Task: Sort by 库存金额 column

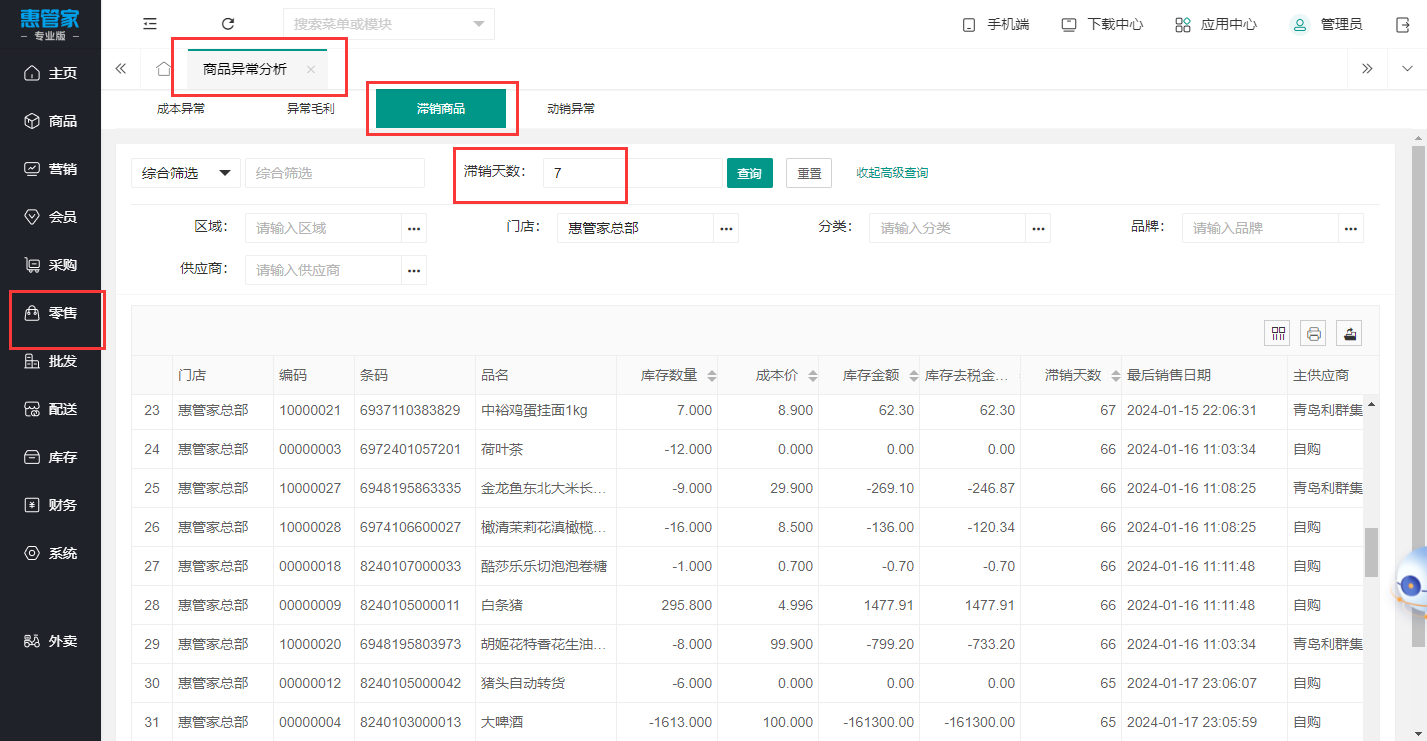Action: click(x=914, y=376)
